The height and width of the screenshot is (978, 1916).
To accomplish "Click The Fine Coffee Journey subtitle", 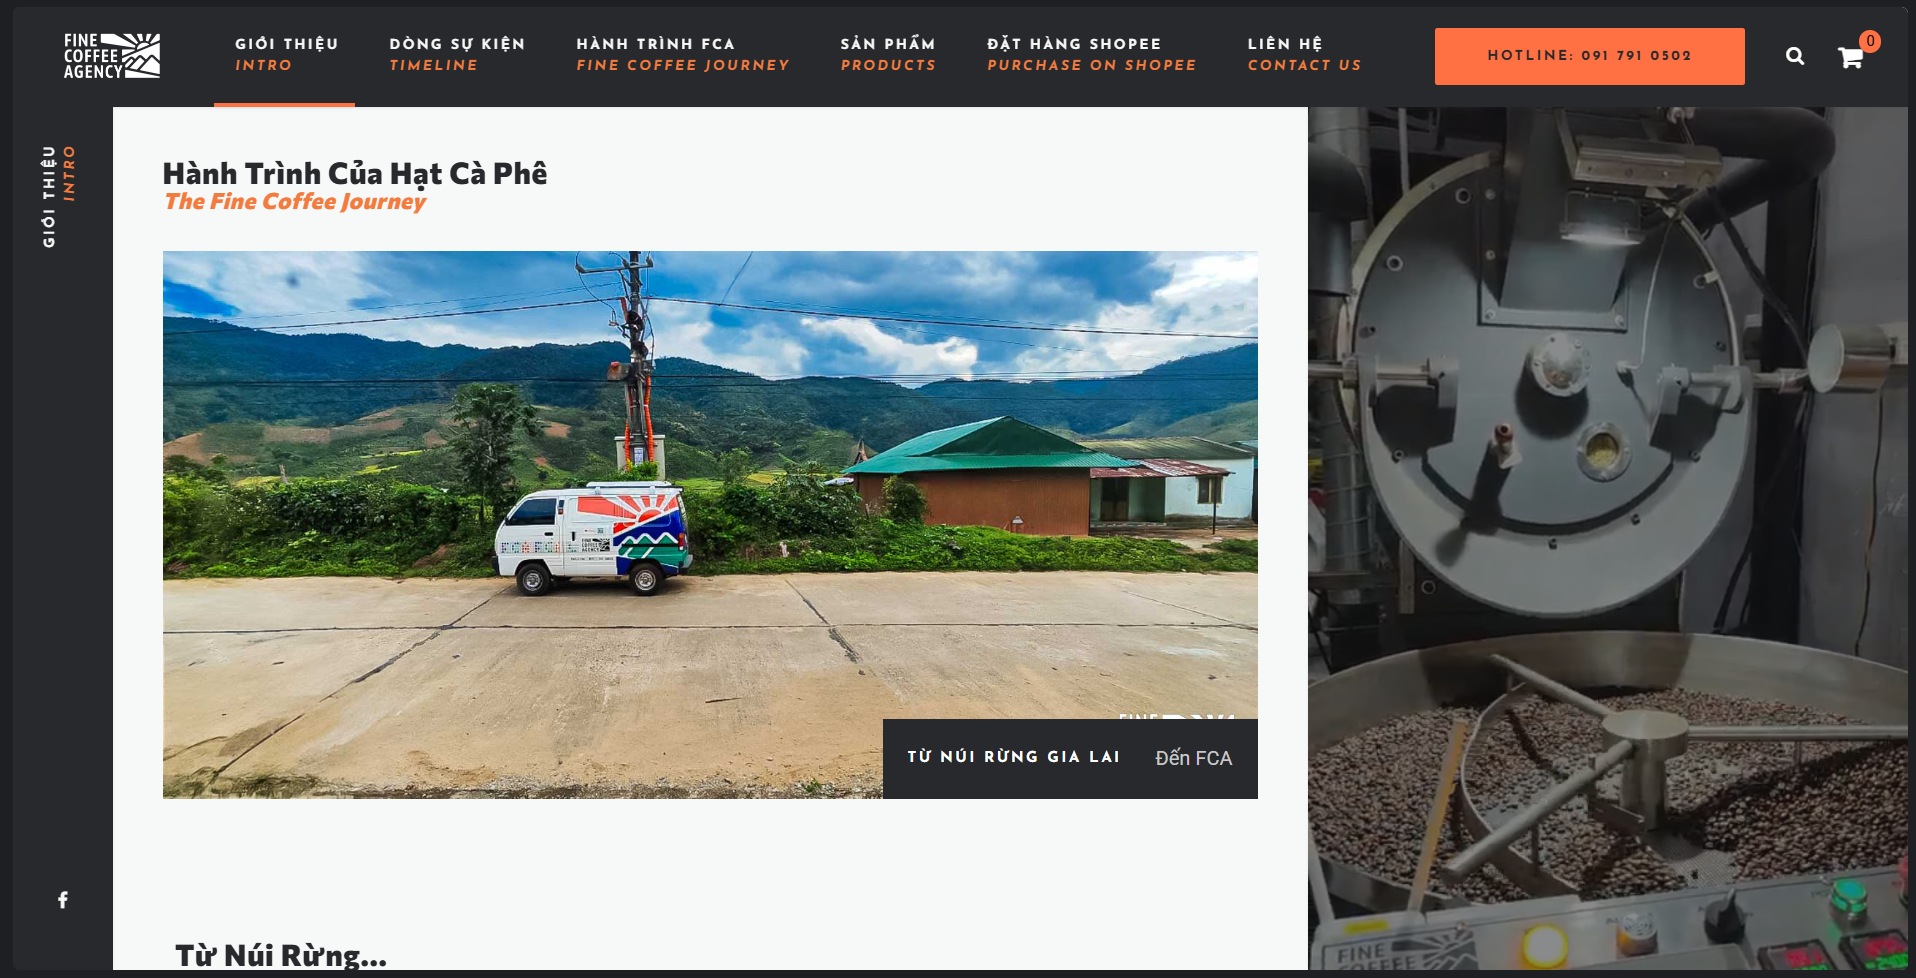I will (295, 202).
